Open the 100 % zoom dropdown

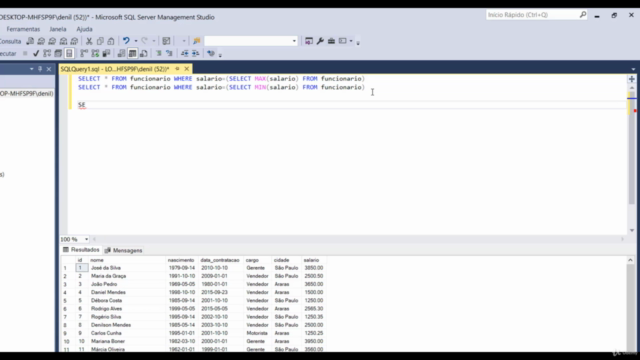click(86, 239)
